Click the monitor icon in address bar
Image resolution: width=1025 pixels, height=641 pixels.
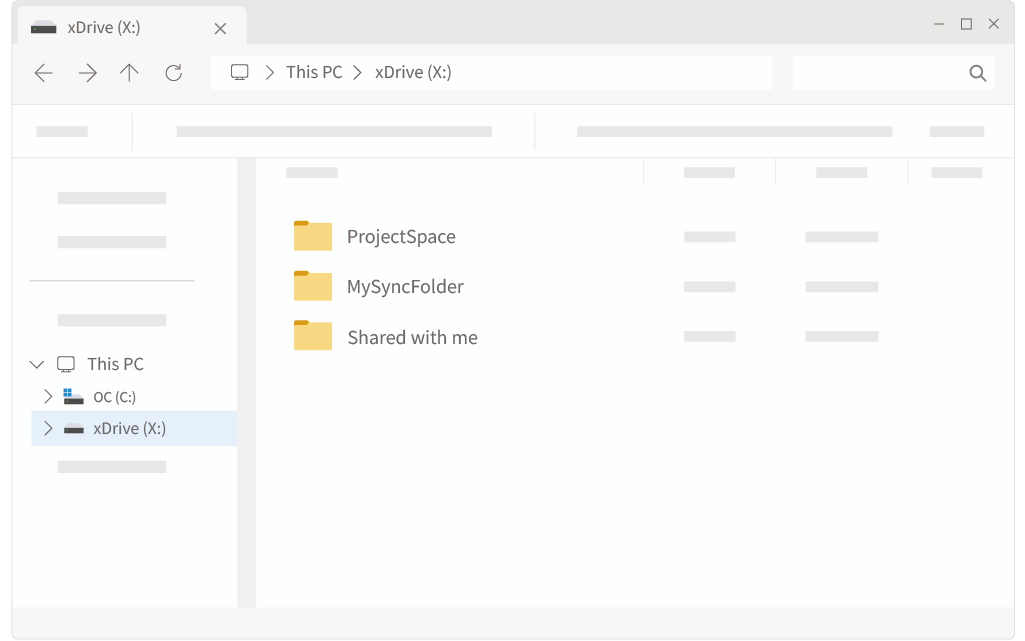(x=240, y=72)
